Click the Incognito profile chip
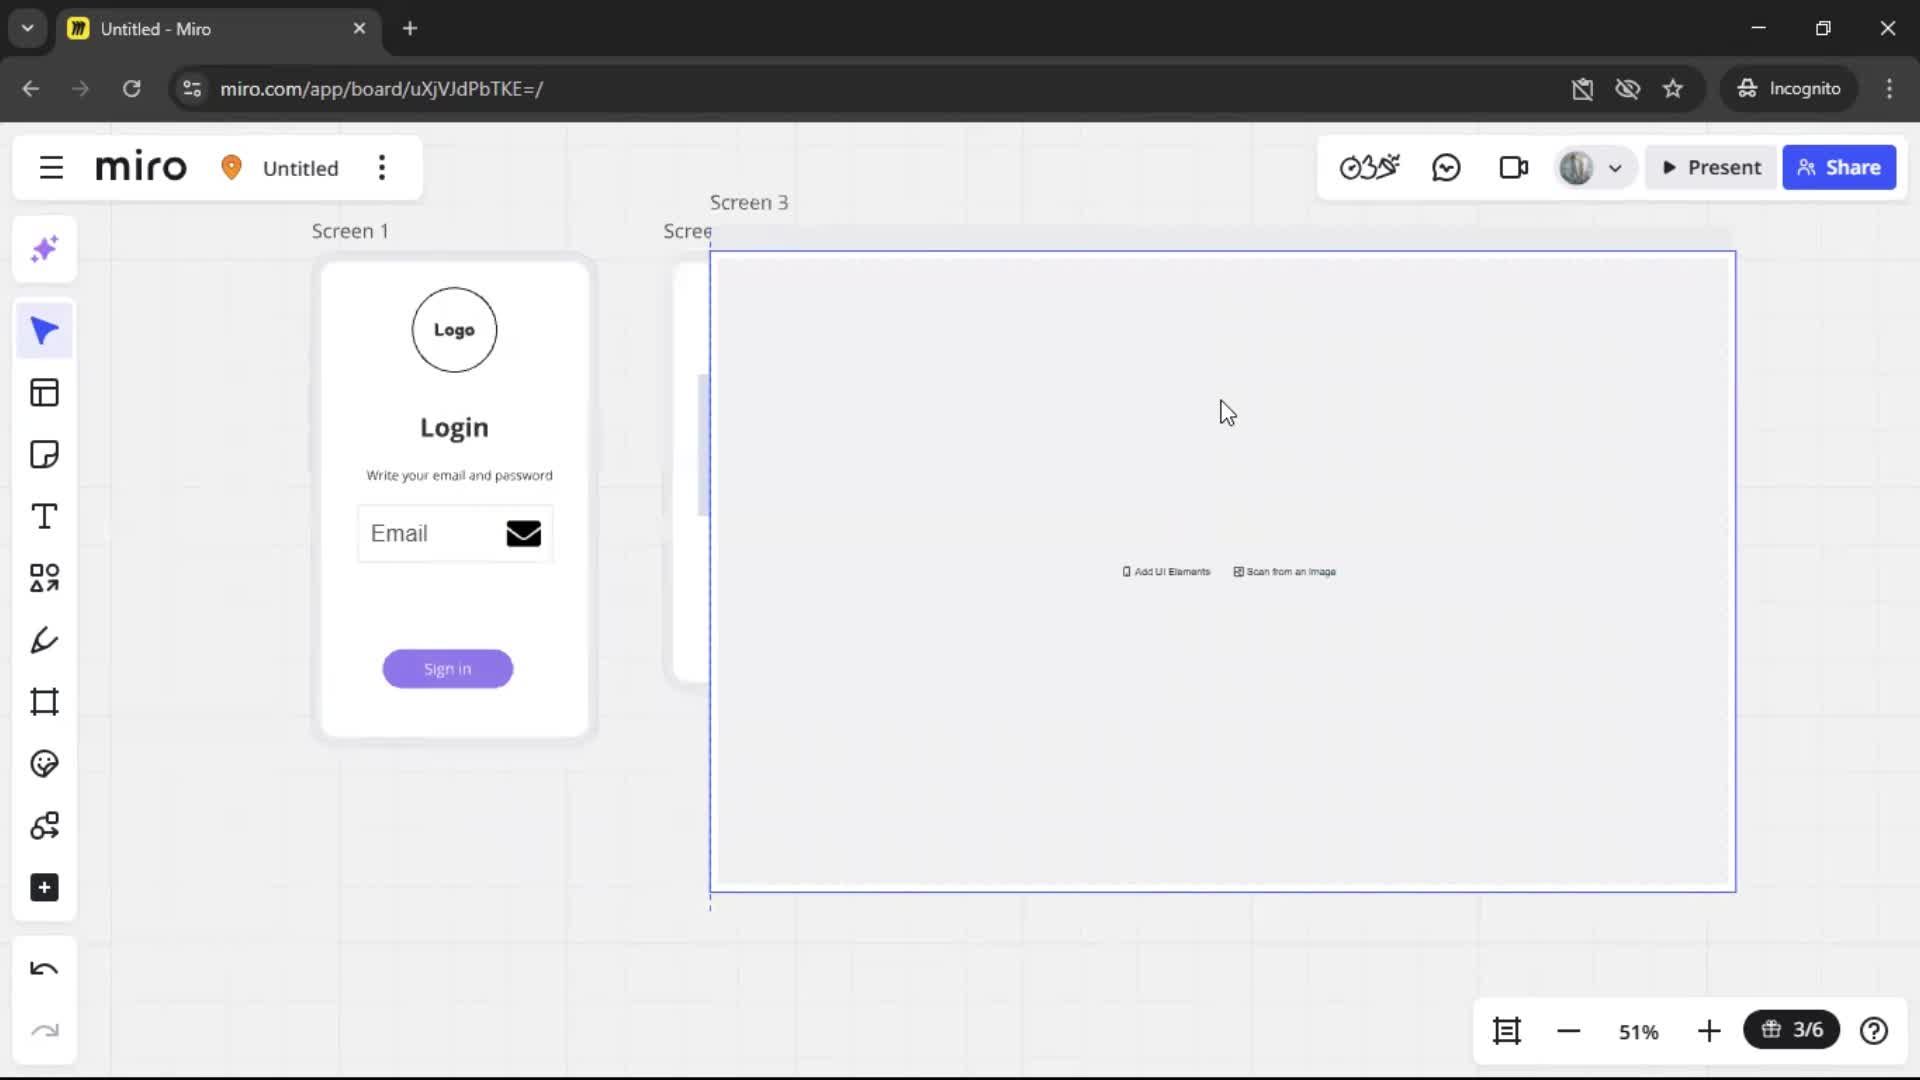 tap(1788, 88)
